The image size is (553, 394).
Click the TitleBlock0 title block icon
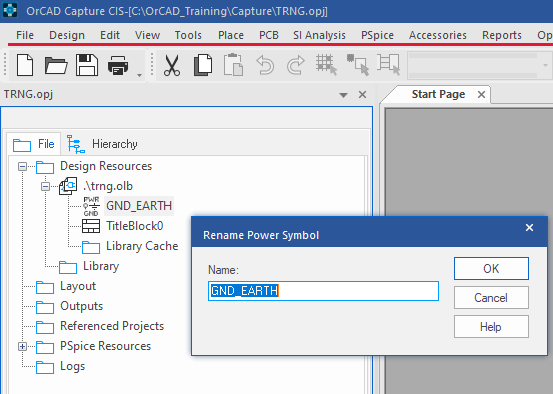tap(91, 226)
